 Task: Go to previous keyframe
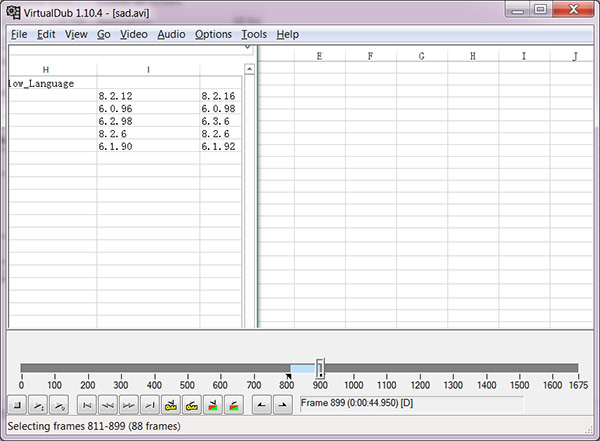coord(171,405)
